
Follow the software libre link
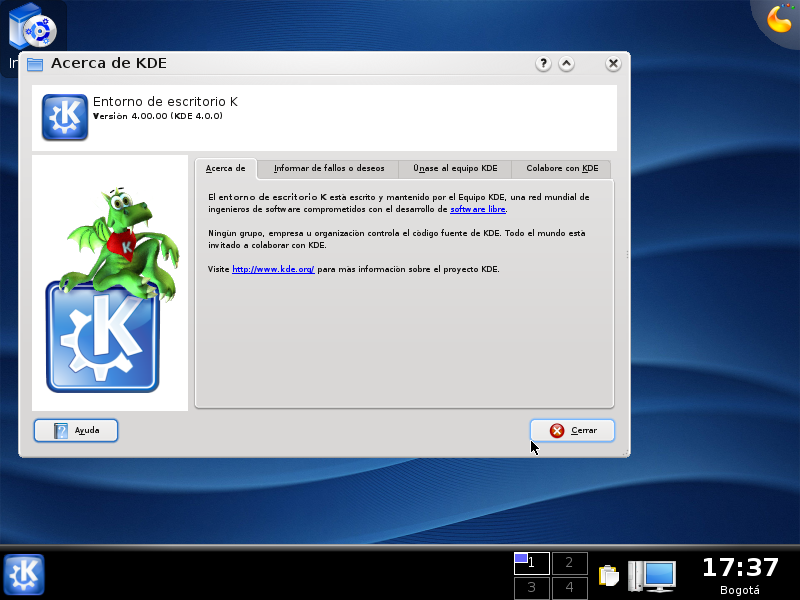click(478, 209)
